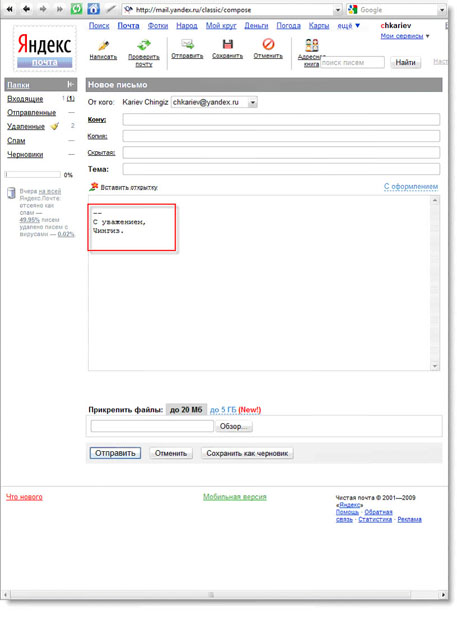Open the Поиск top navigation link

pos(99,26)
